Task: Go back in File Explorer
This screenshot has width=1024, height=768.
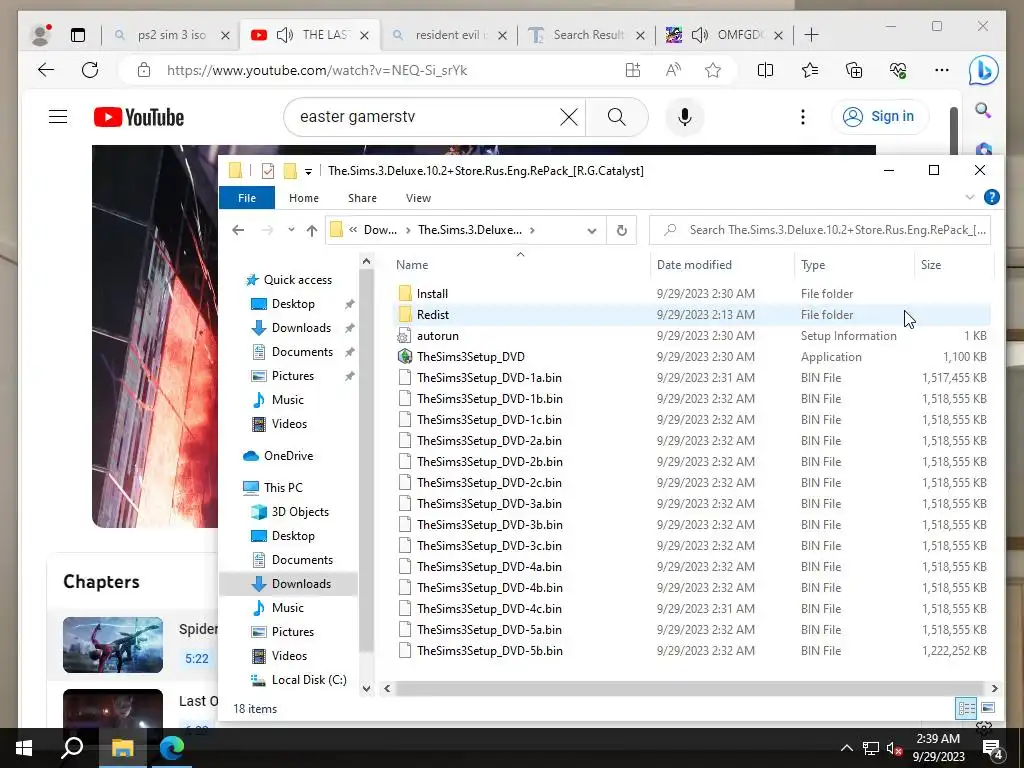Action: coord(238,230)
